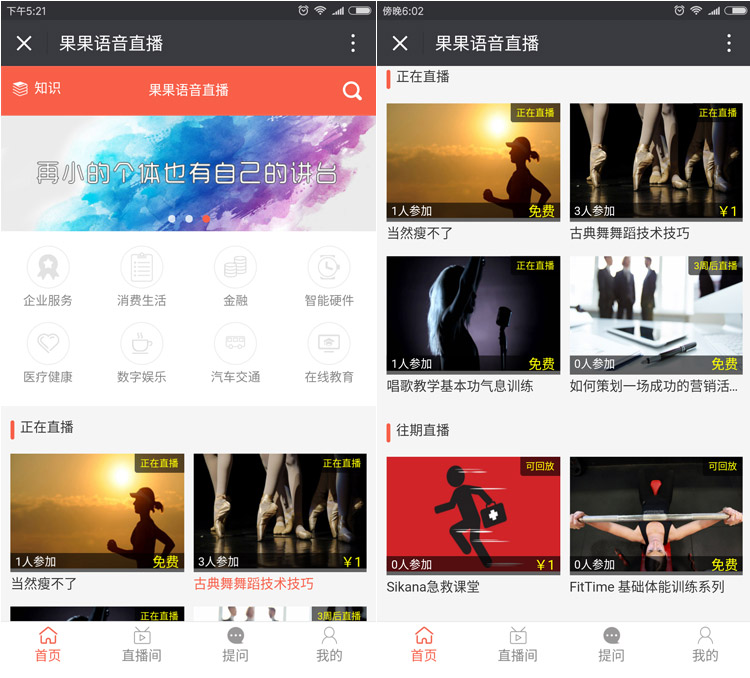Screen dimensions: 750x678
Task: Click 当然瘦不了 title in left screen
Action: tap(44, 584)
